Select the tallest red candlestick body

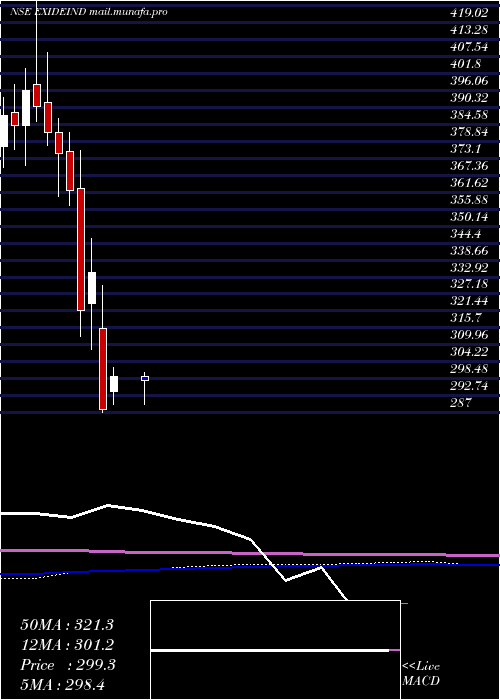click(x=81, y=250)
